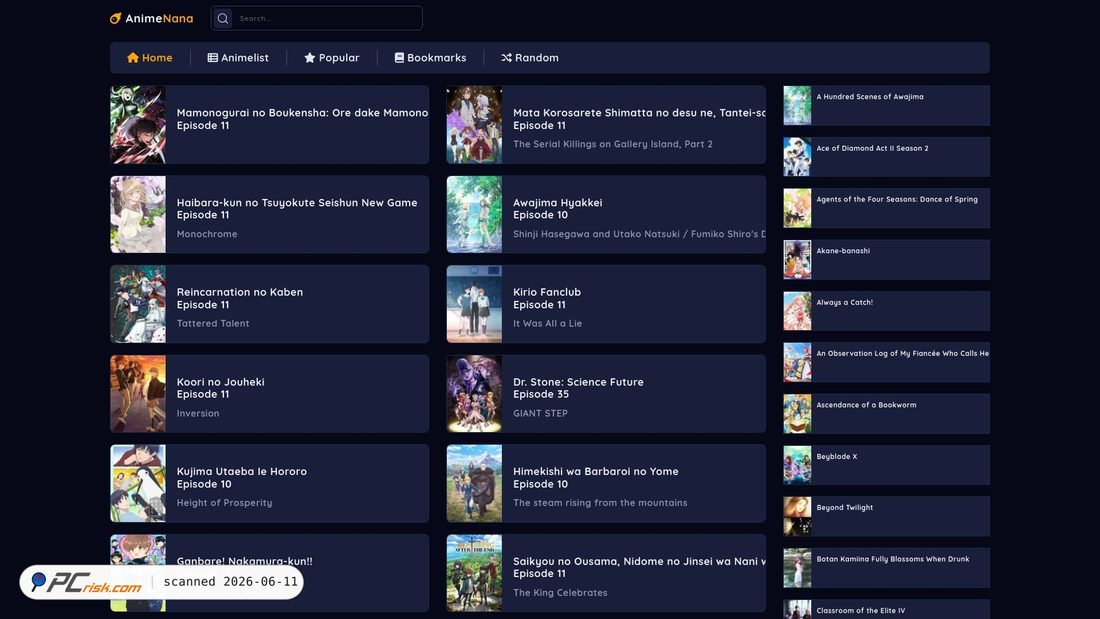Viewport: 1100px width, 619px height.
Task: Open Akane-banashi sidebar entry
Action: tap(887, 260)
